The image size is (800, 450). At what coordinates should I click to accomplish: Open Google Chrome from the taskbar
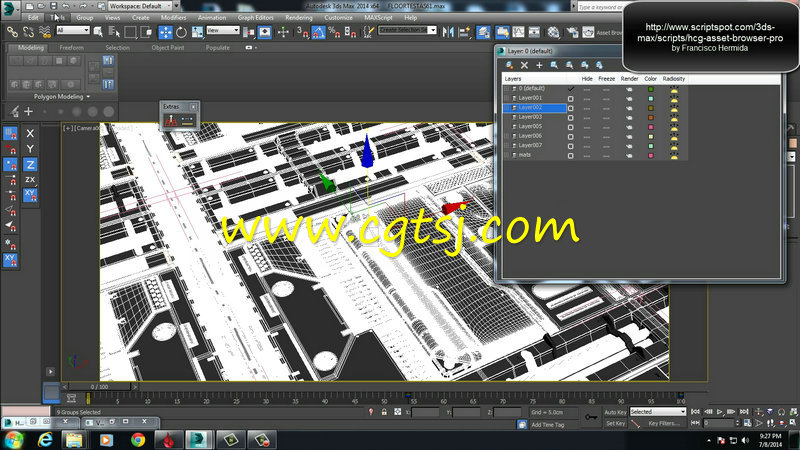tap(138, 440)
